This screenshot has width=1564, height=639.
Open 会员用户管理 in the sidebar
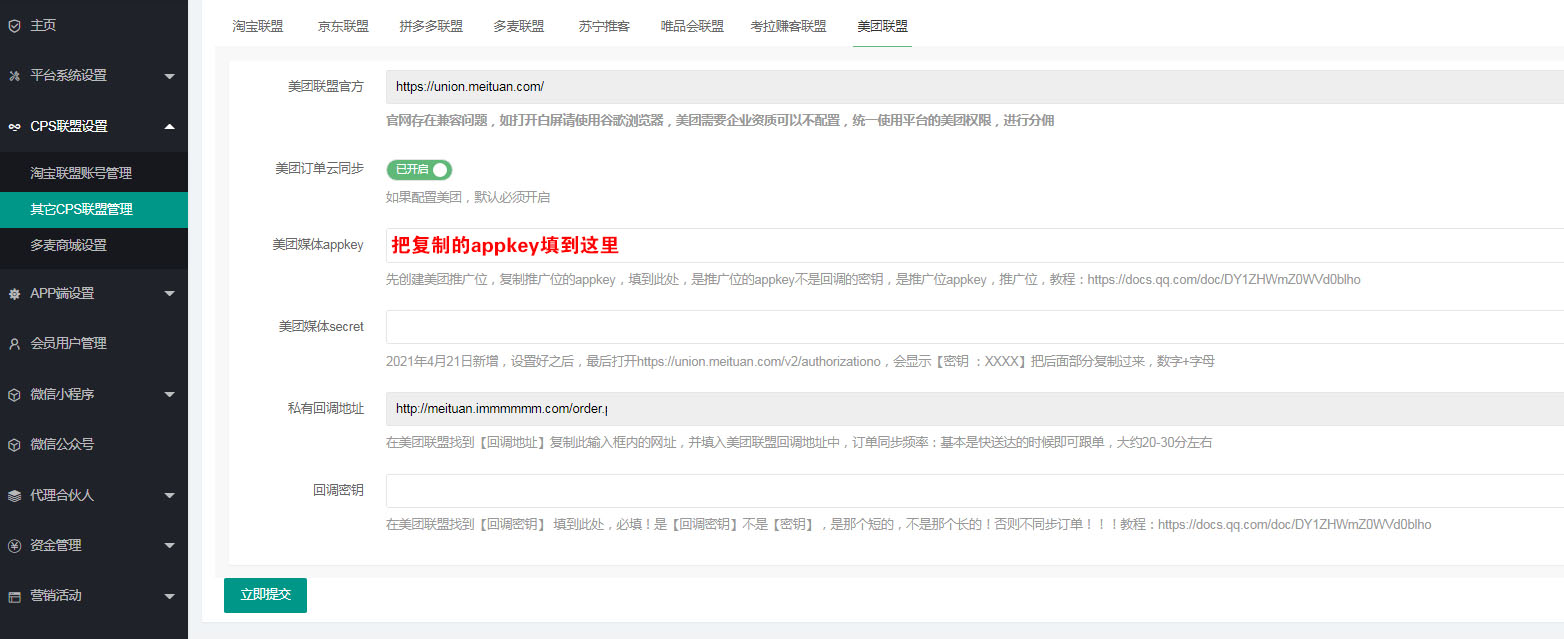point(69,343)
